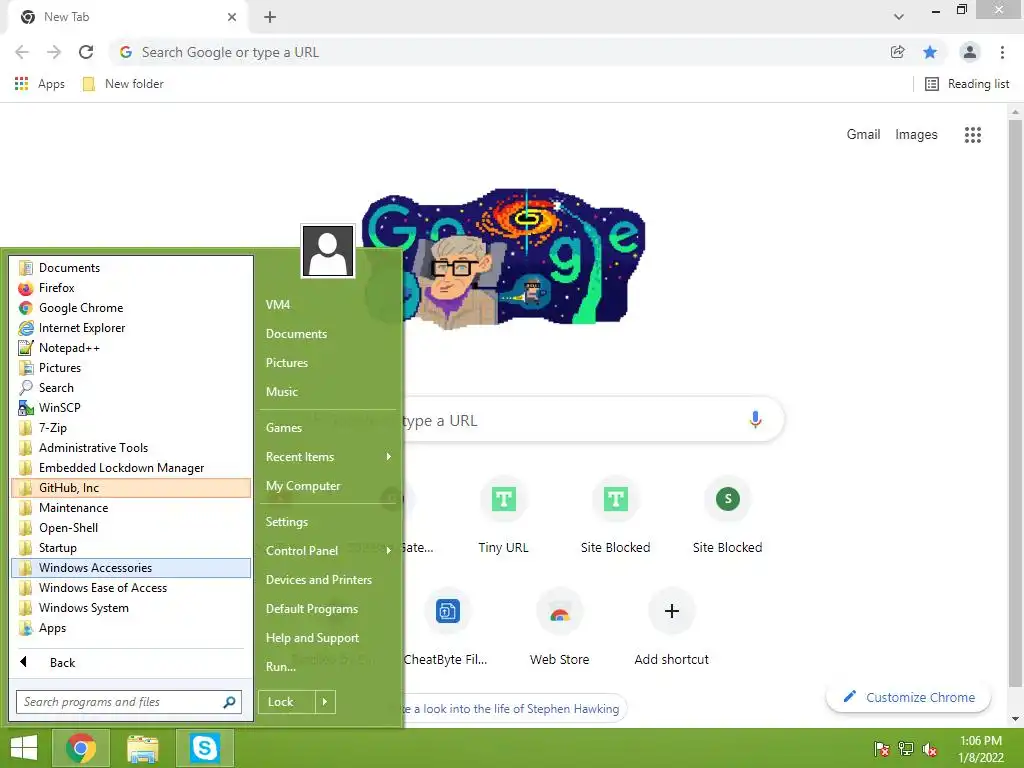Launch WinSCP from the Start menu
The width and height of the screenshot is (1024, 768).
tap(131, 408)
